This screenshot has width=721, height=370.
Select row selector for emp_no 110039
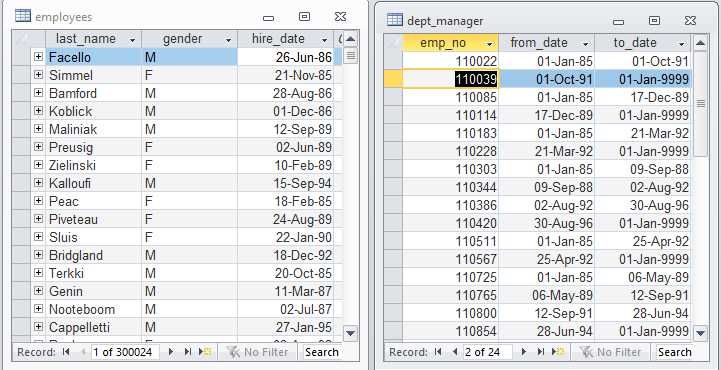[393, 79]
